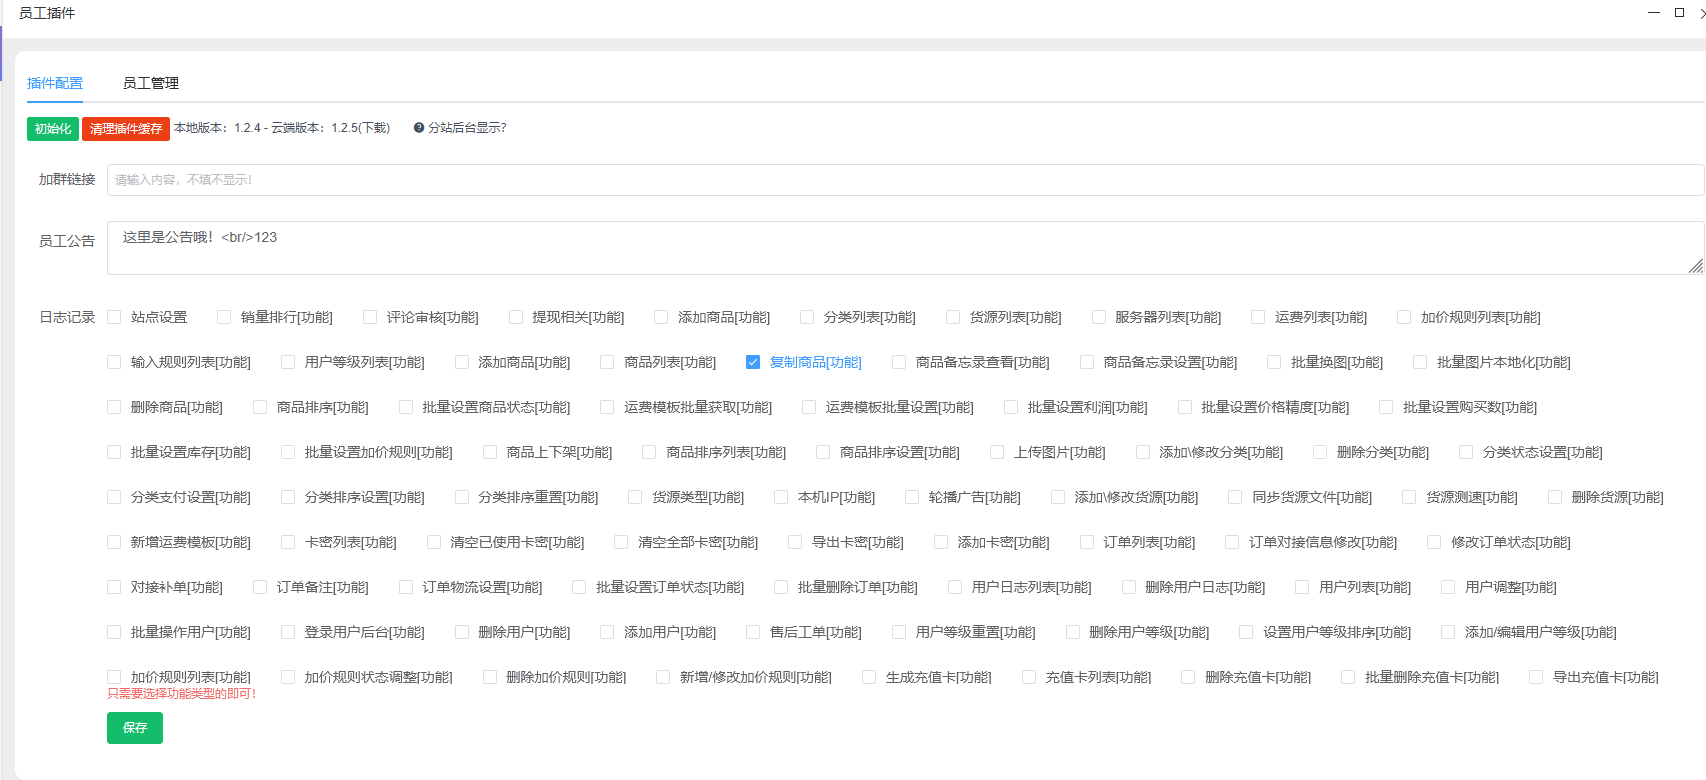Uncheck the 复制商品[功能] checkbox
The height and width of the screenshot is (780, 1706).
[753, 362]
